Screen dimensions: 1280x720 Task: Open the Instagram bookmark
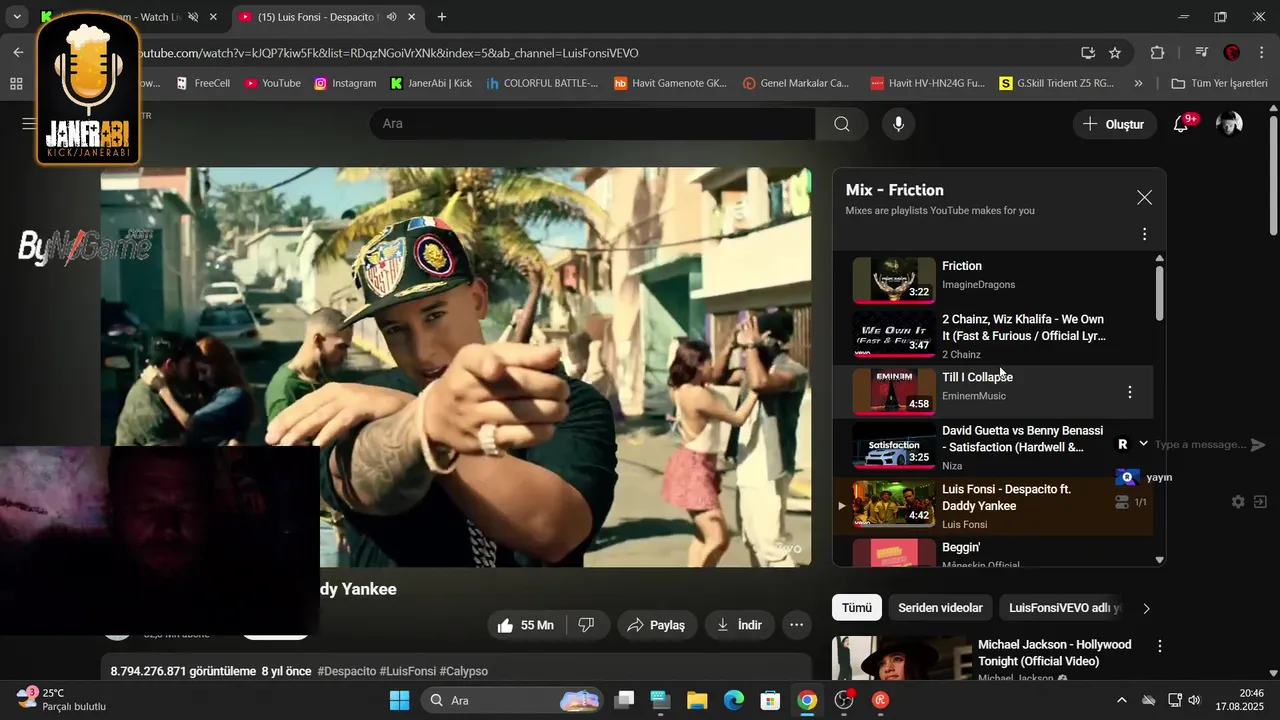click(x=345, y=83)
